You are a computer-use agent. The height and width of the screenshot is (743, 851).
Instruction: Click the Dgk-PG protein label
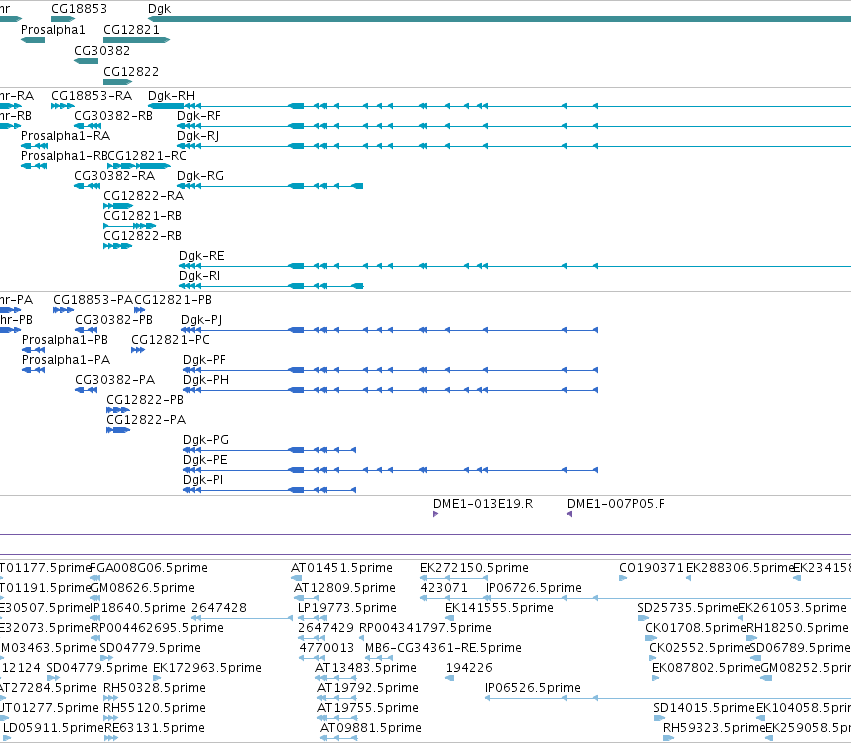(x=206, y=440)
